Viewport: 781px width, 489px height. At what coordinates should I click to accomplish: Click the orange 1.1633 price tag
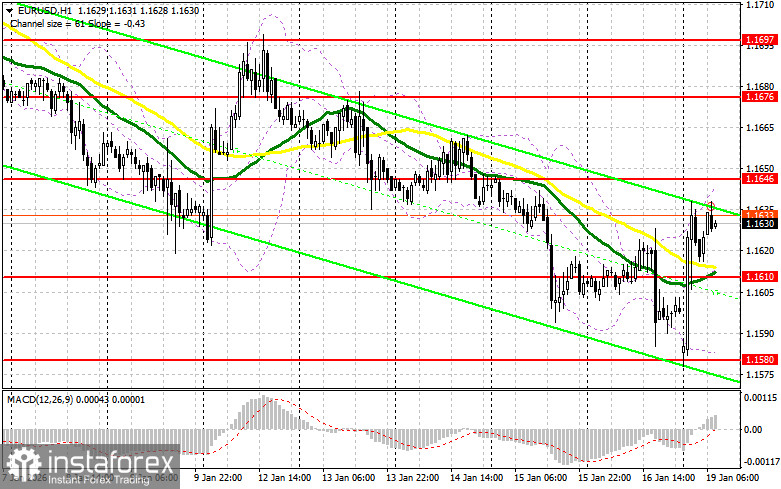click(759, 214)
